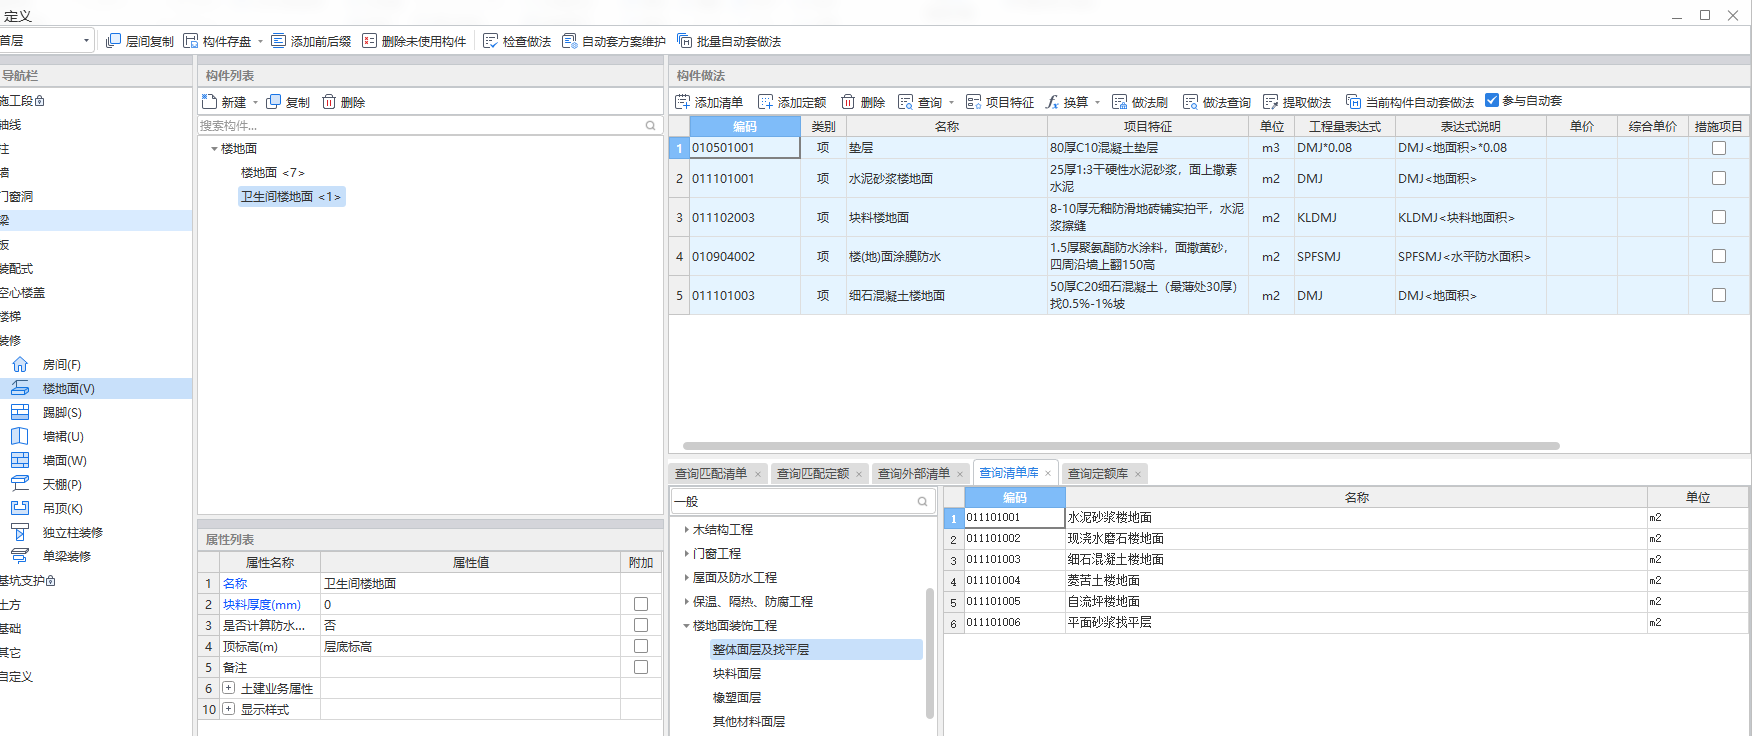
Task: Expand 木结构工程 tree node
Action: pyautogui.click(x=686, y=530)
